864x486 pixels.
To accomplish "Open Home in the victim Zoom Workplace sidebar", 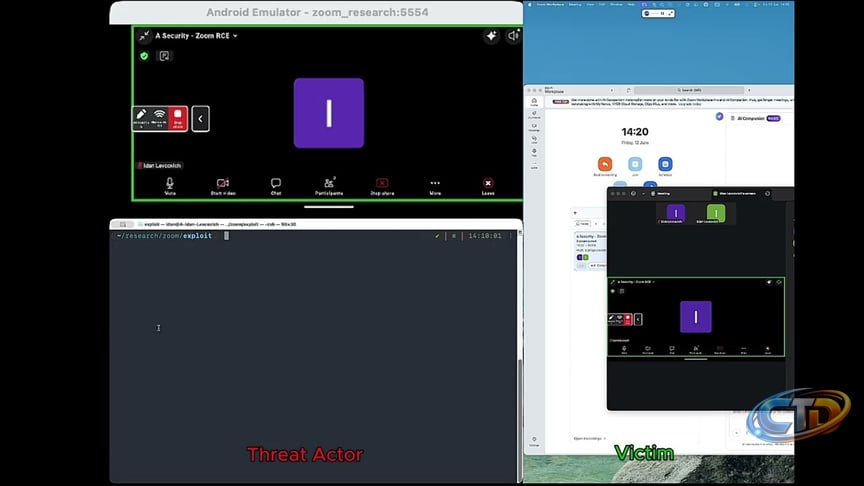I will click(x=534, y=102).
